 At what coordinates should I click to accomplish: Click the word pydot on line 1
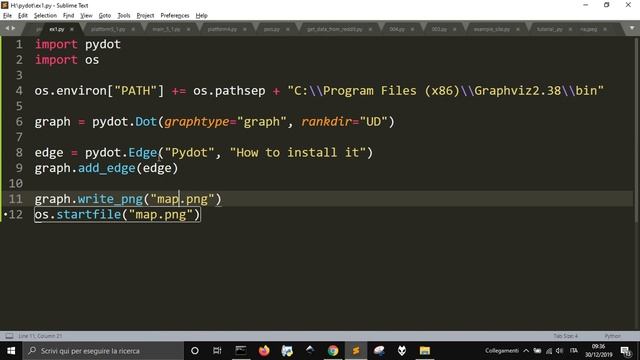103,44
